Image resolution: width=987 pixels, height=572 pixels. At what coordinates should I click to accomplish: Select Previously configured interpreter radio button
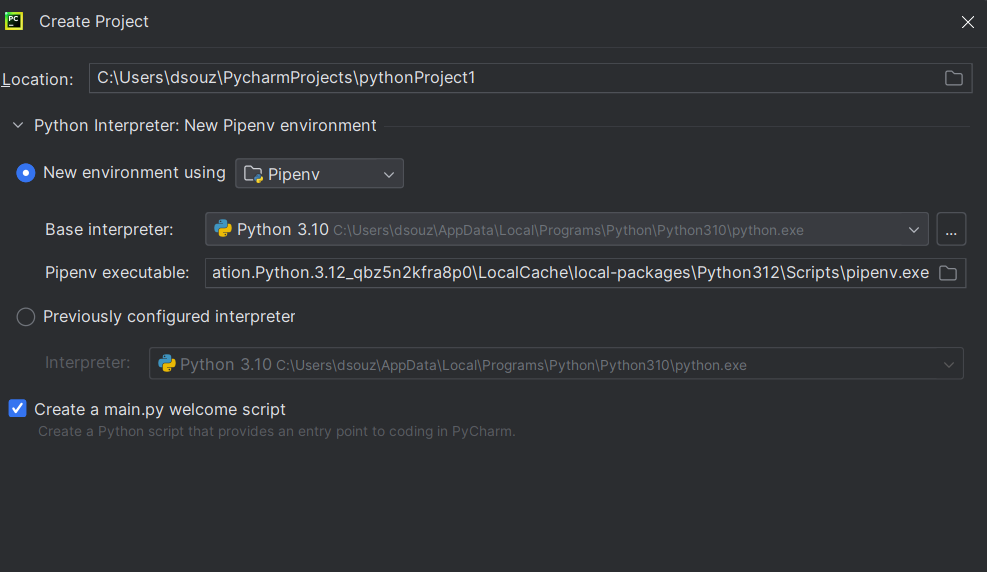[26, 317]
